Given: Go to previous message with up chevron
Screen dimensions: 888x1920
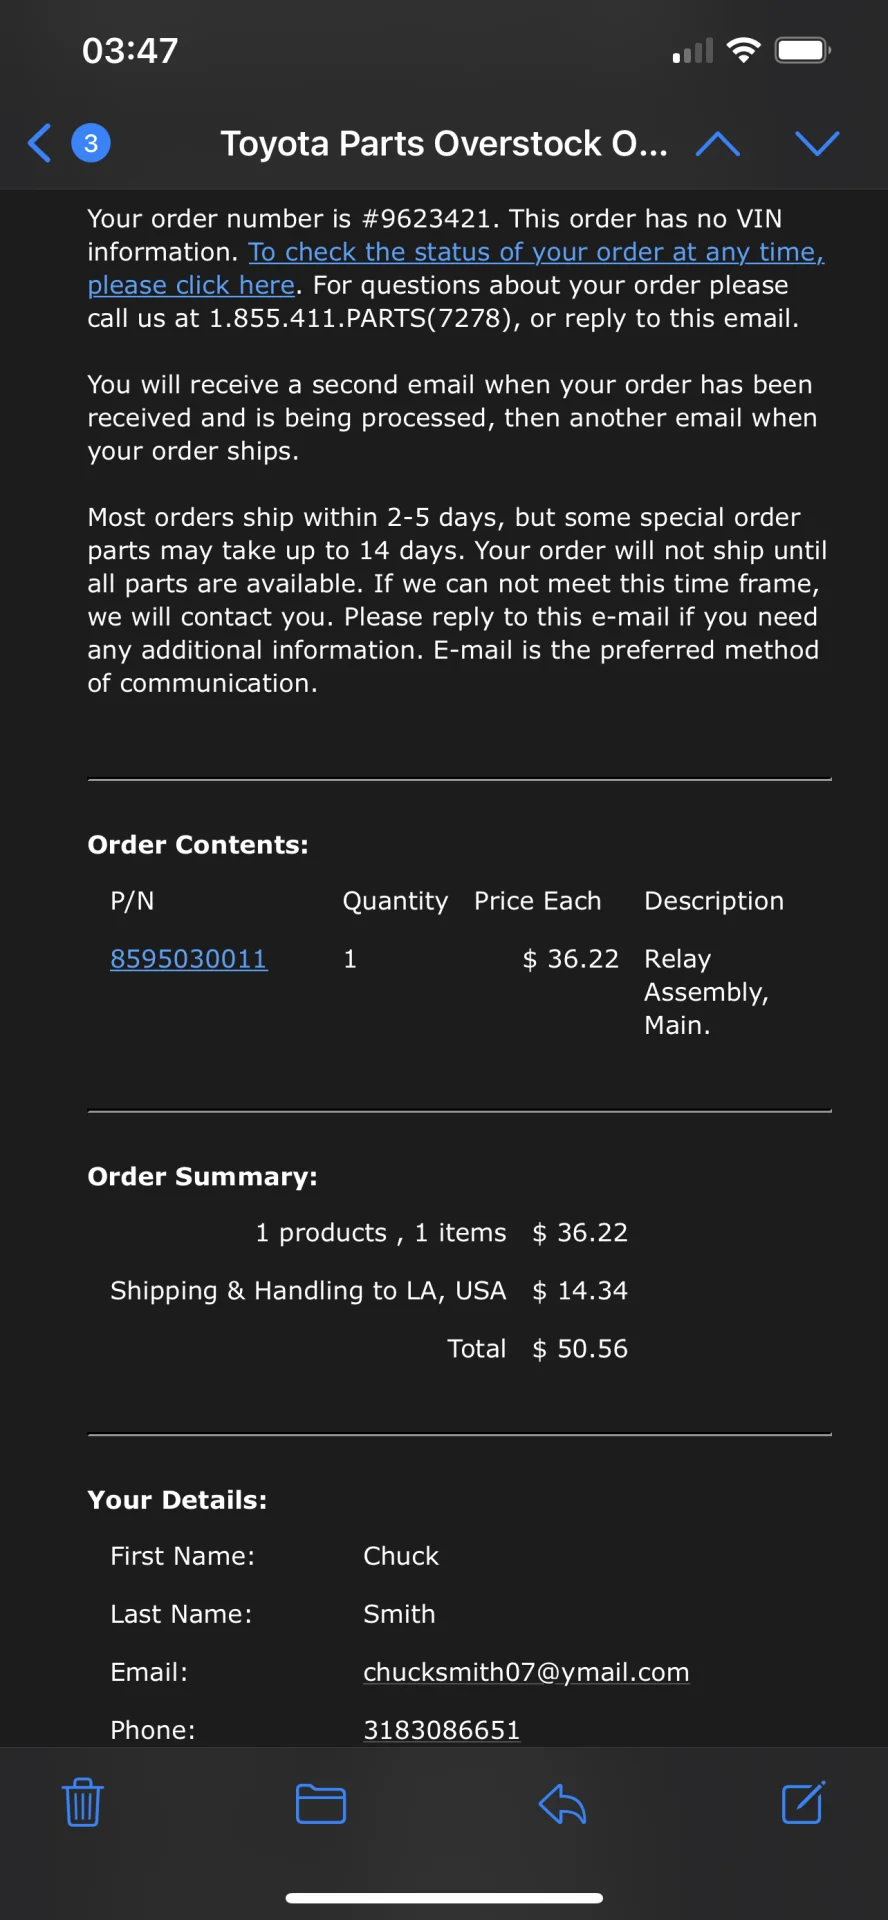Looking at the screenshot, I should [717, 144].
